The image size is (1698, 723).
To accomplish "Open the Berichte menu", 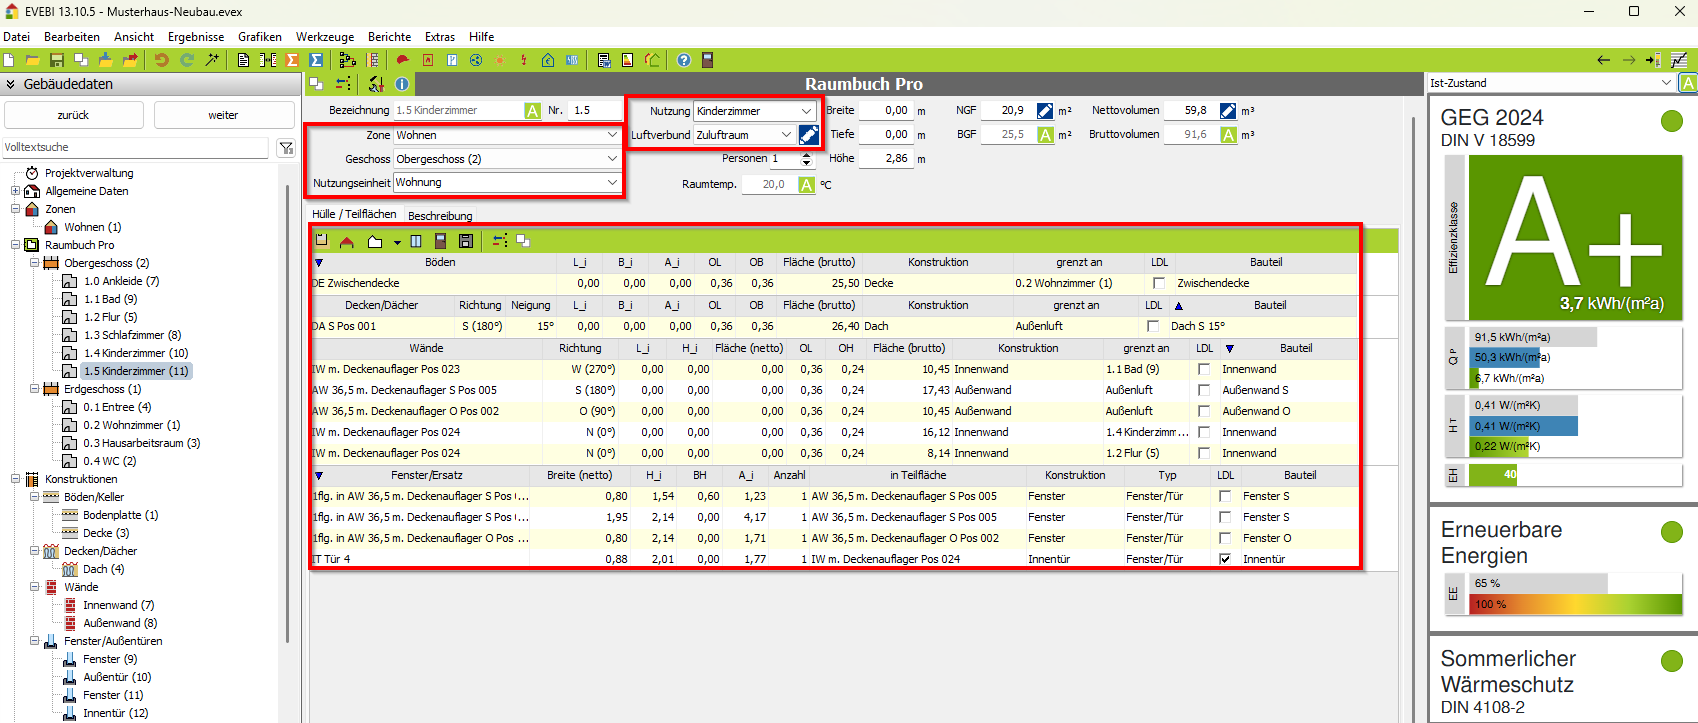I will [389, 37].
